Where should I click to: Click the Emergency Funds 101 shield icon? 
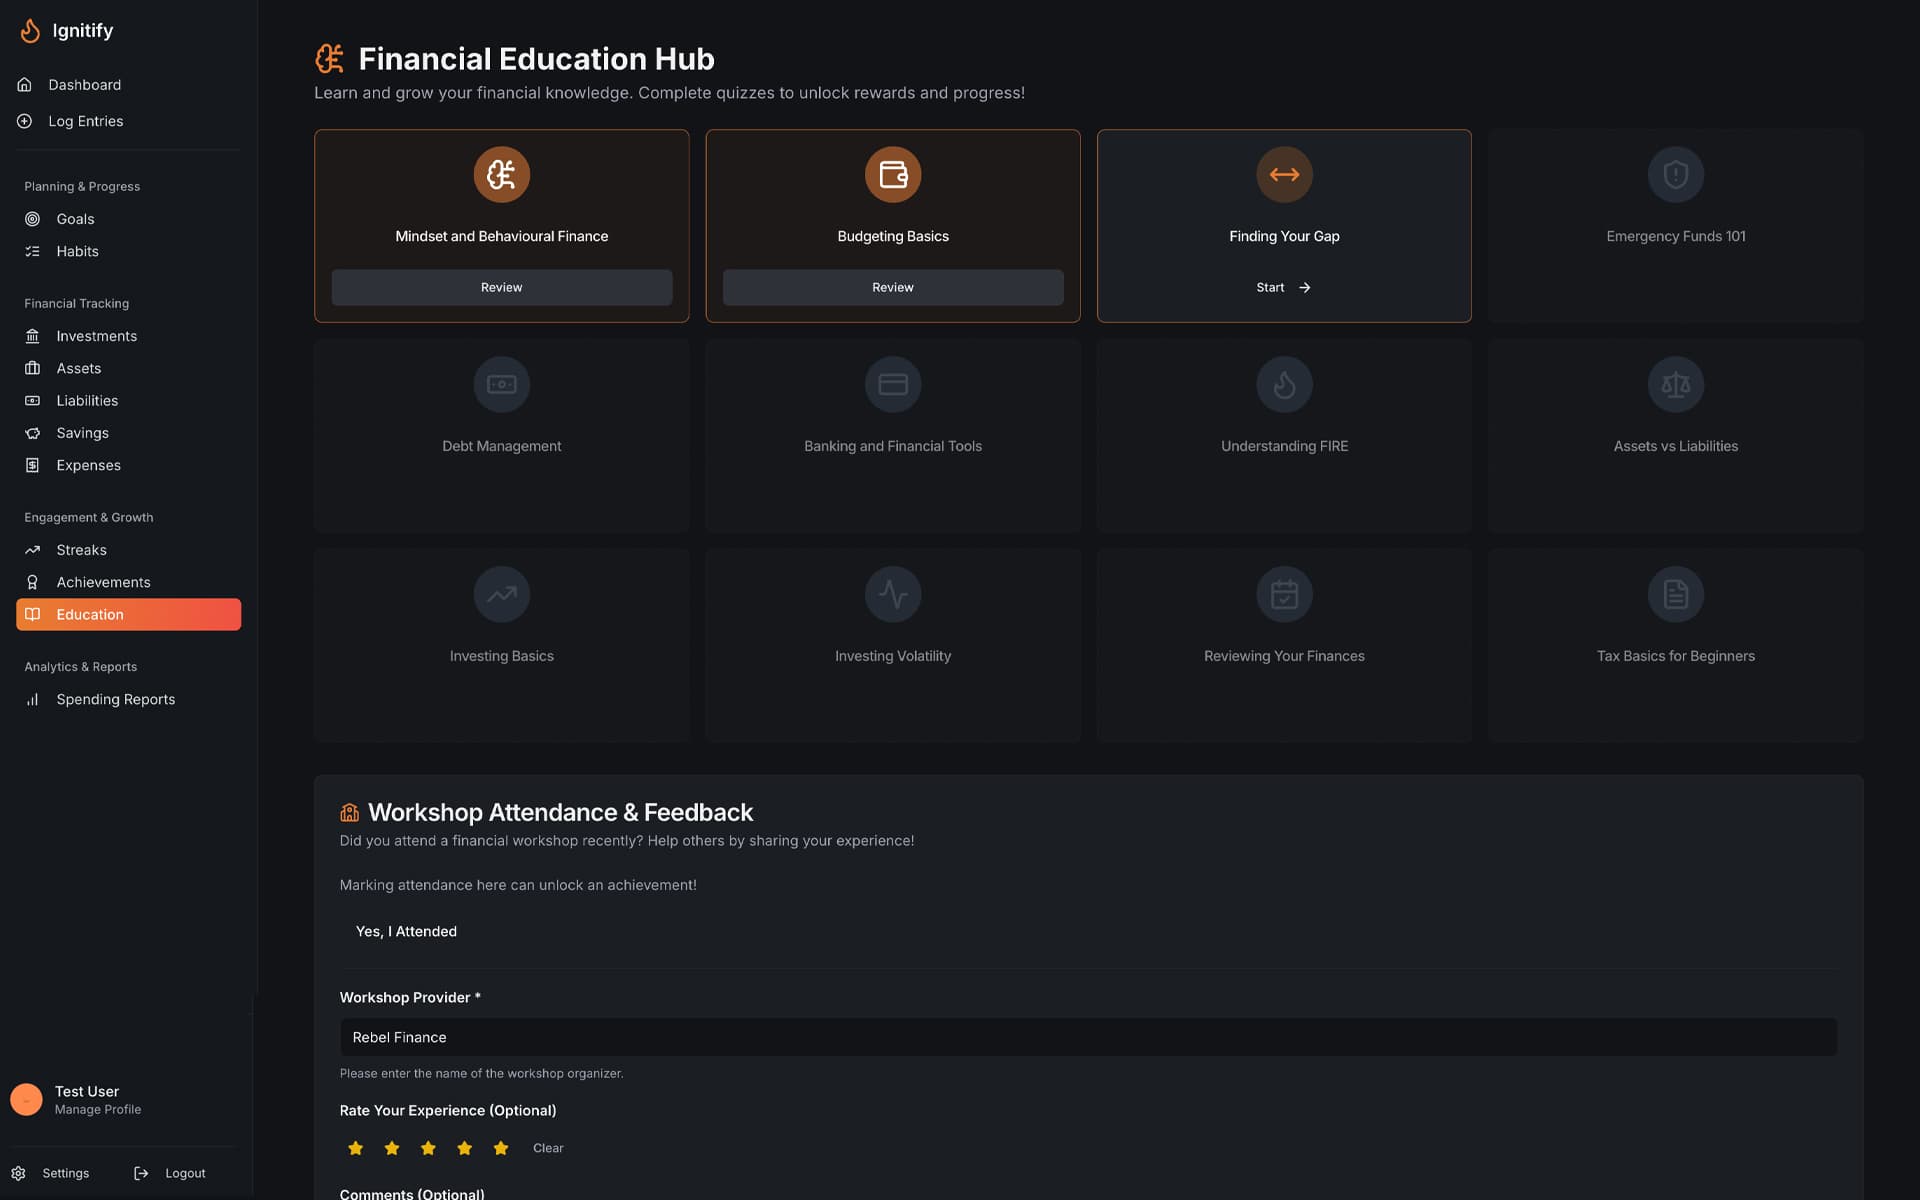point(1675,175)
